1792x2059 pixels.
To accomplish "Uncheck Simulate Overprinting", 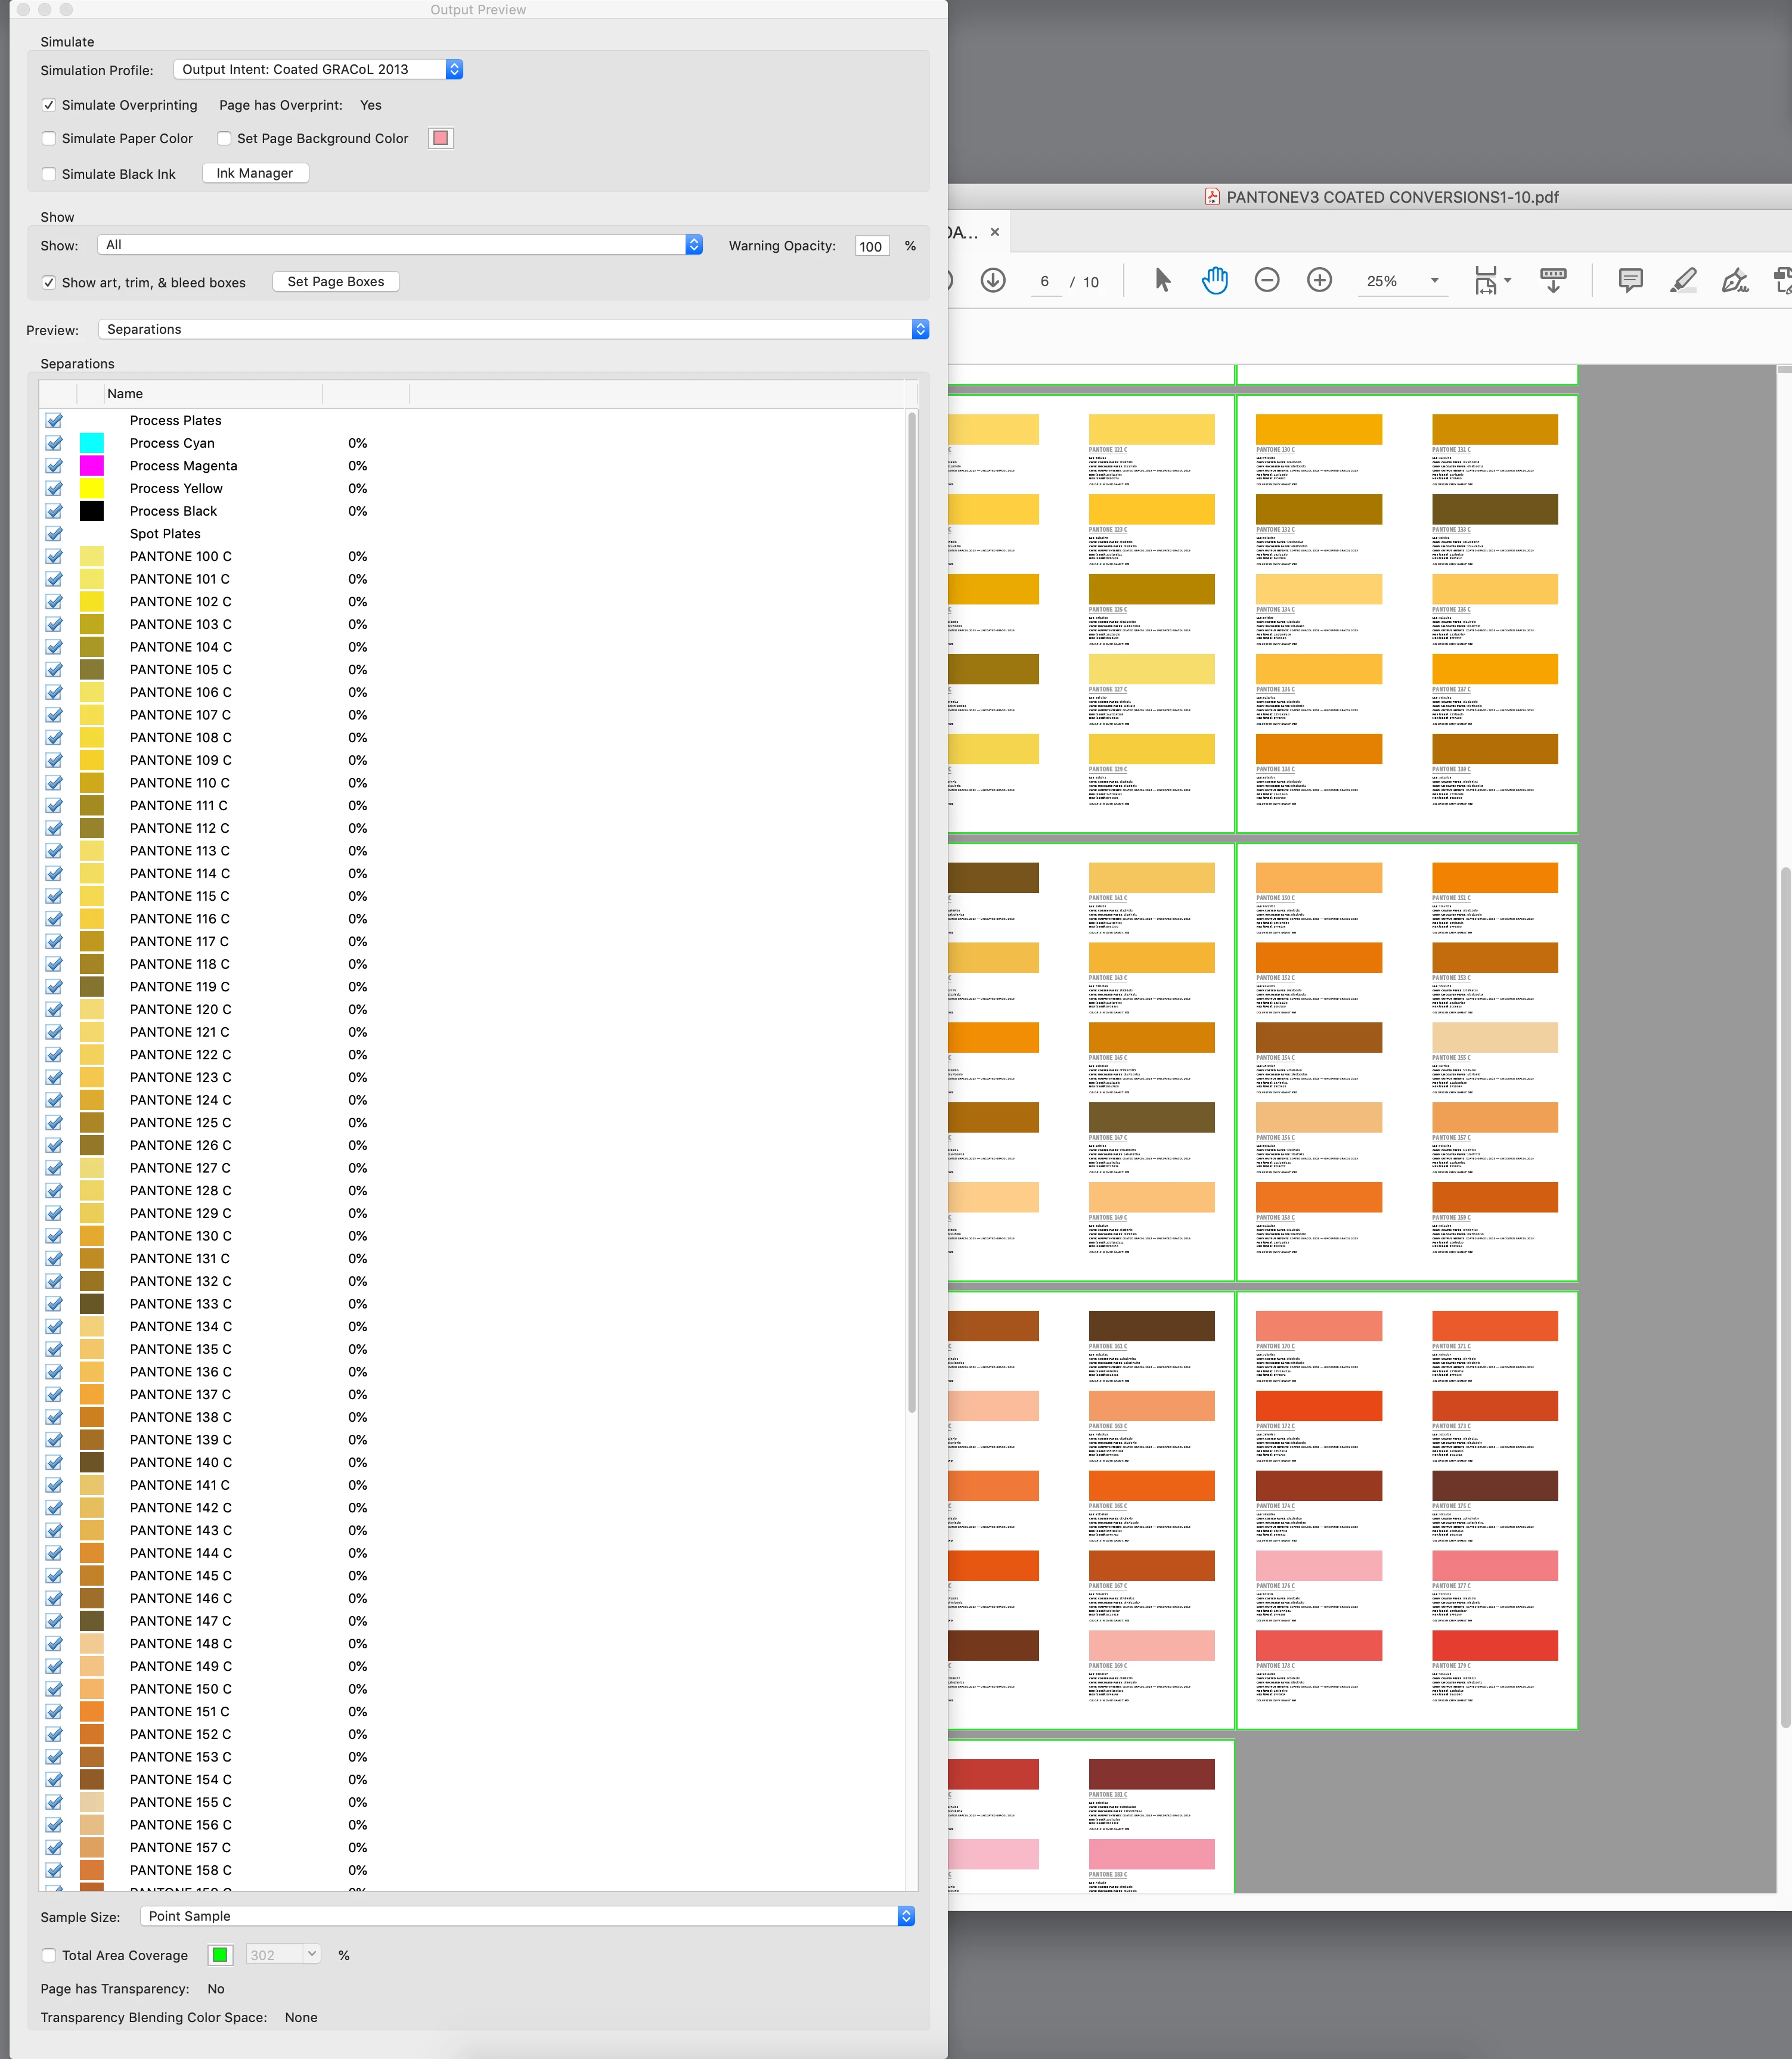I will pos(49,105).
